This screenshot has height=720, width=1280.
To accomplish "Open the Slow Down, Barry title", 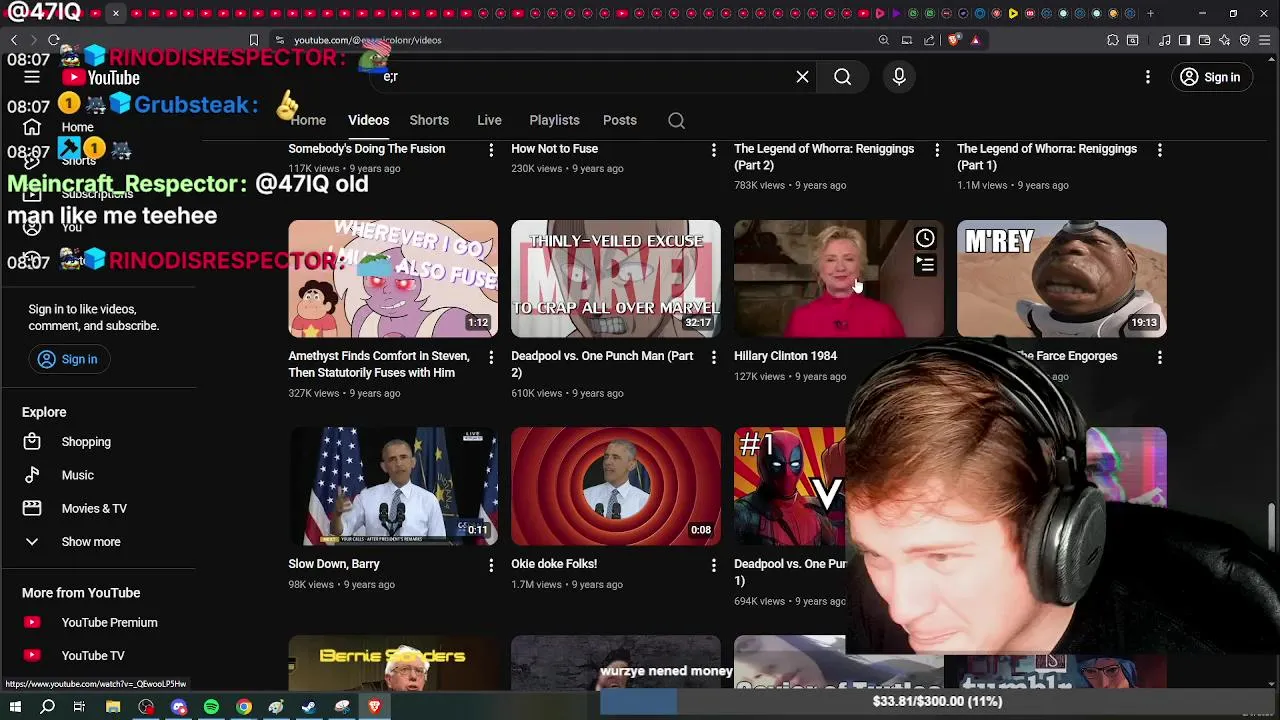I will tap(334, 564).
